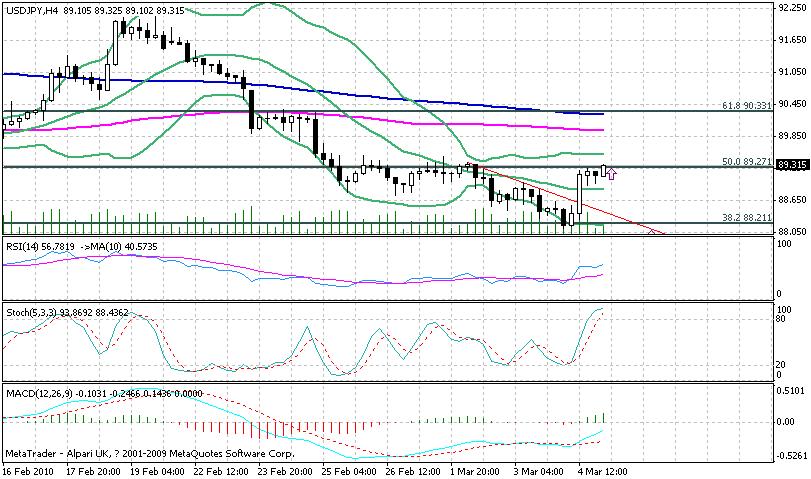811x479 pixels.
Task: Click the 88.650 price axis value
Action: [791, 200]
